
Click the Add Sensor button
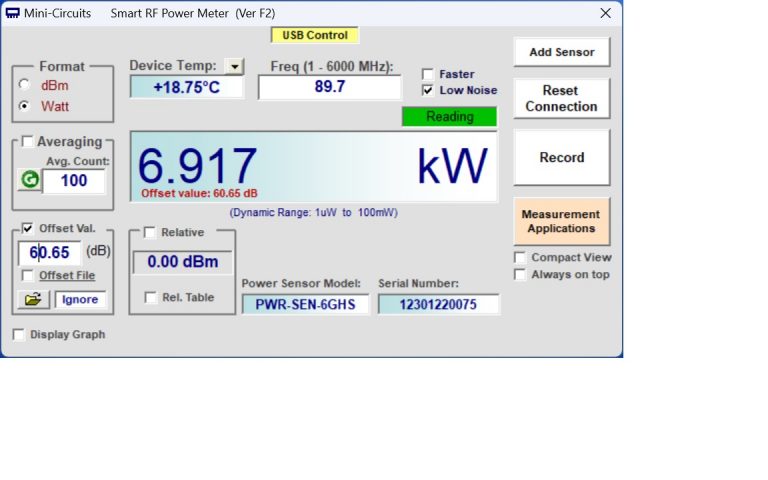coord(561,52)
